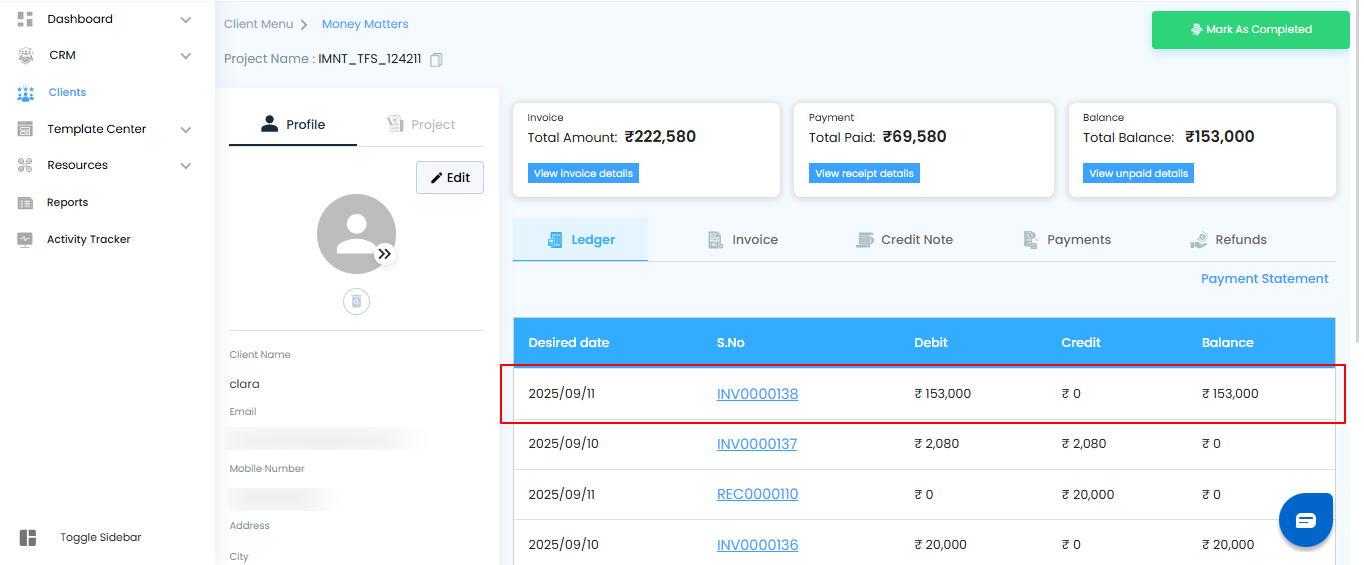Click the Balance column header
This screenshot has height=565, width=1364.
click(1228, 342)
